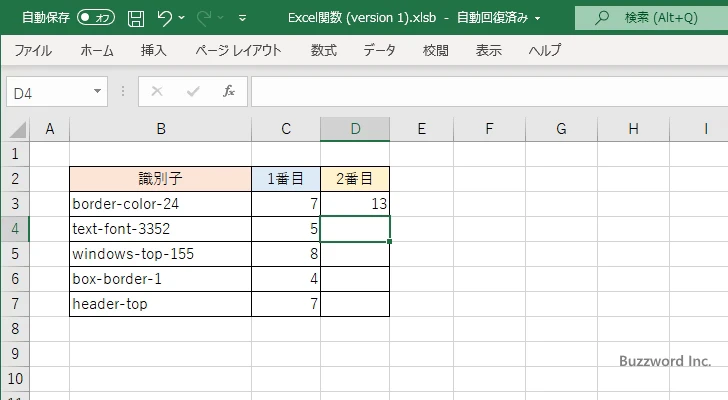The width and height of the screenshot is (728, 400).
Task: Select column F header
Action: coord(489,129)
